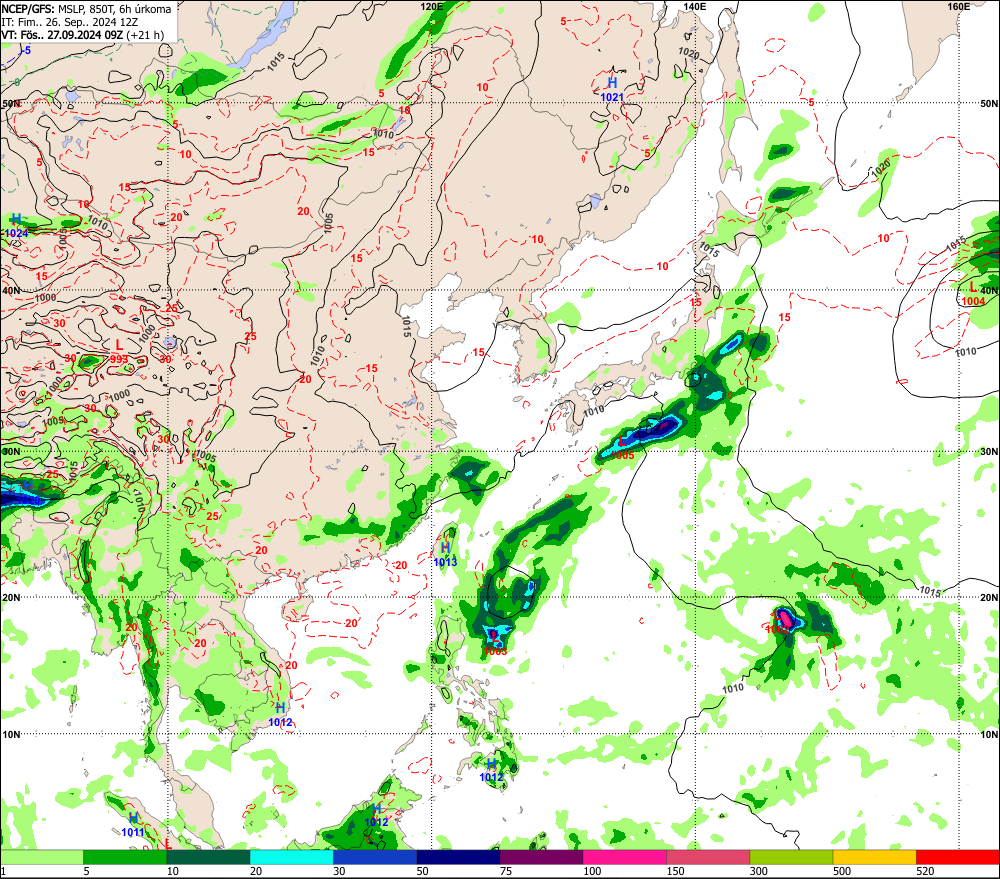The height and width of the screenshot is (879, 1000).
Task: Click the cyan 20–30 legend swatch
Action: pos(291,857)
